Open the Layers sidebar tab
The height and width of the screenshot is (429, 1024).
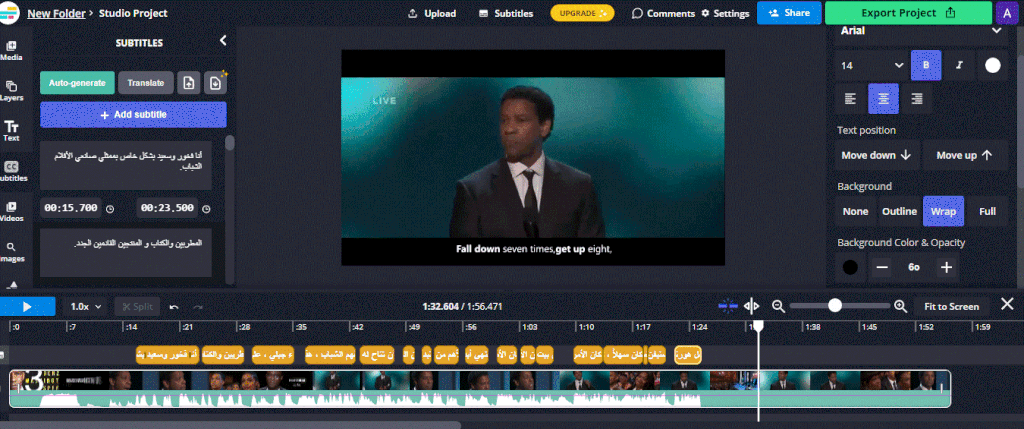(11, 91)
